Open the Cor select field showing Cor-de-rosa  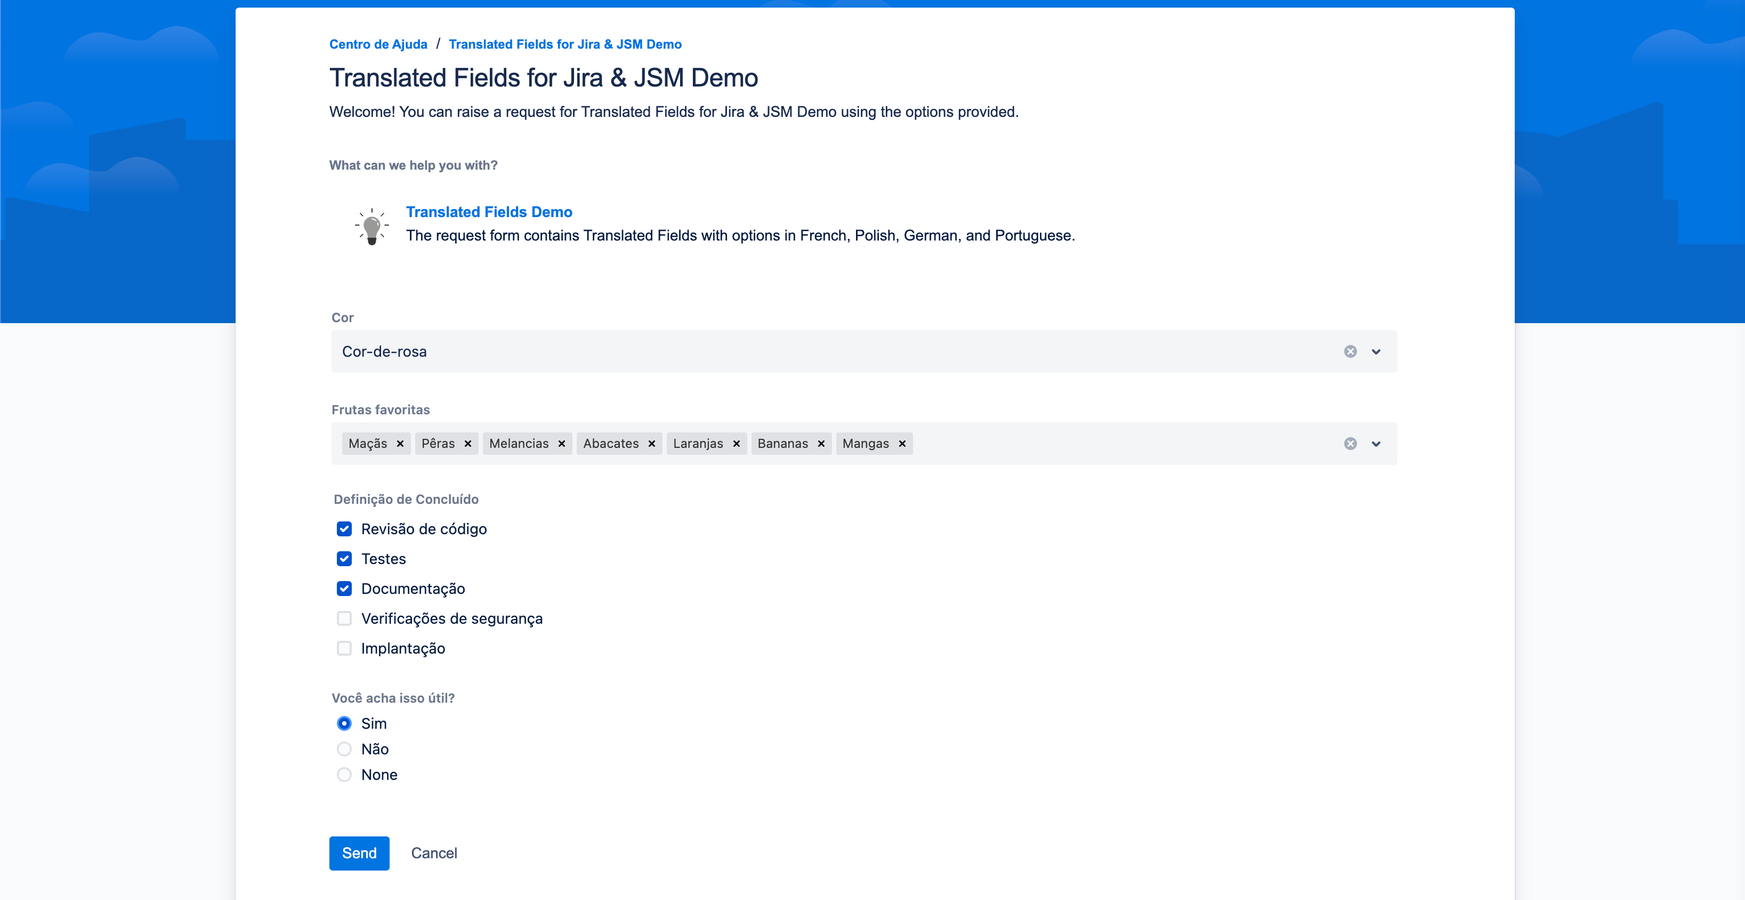click(864, 352)
